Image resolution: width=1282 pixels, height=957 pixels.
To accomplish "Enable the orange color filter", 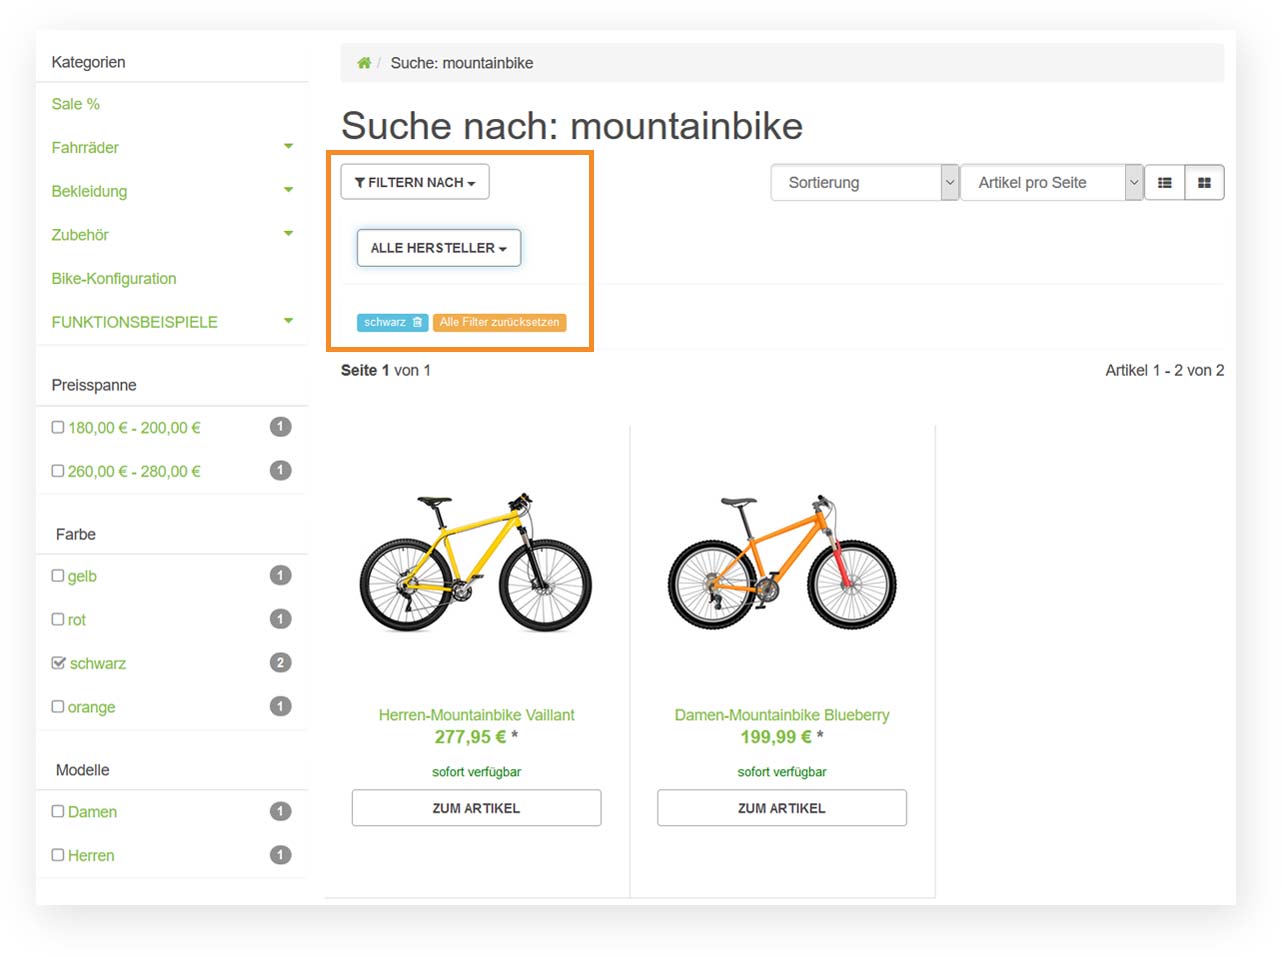I will pyautogui.click(x=58, y=706).
